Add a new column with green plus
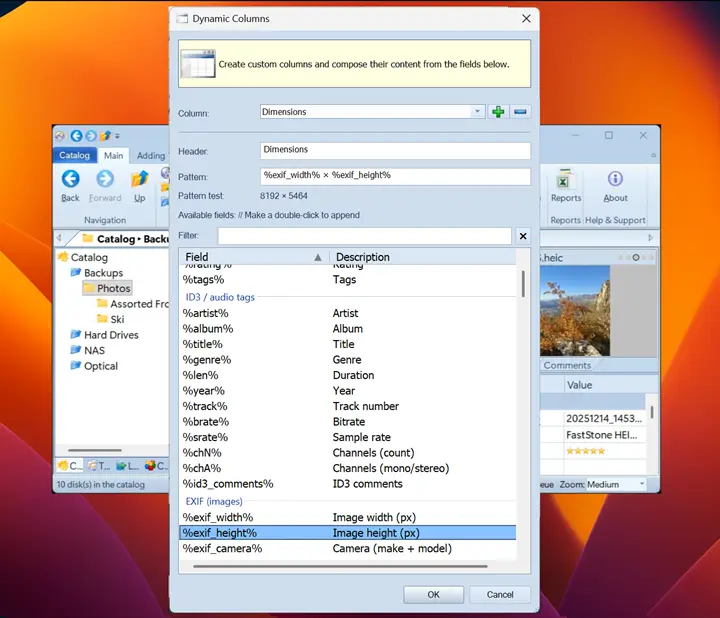This screenshot has width=720, height=618. tap(498, 112)
